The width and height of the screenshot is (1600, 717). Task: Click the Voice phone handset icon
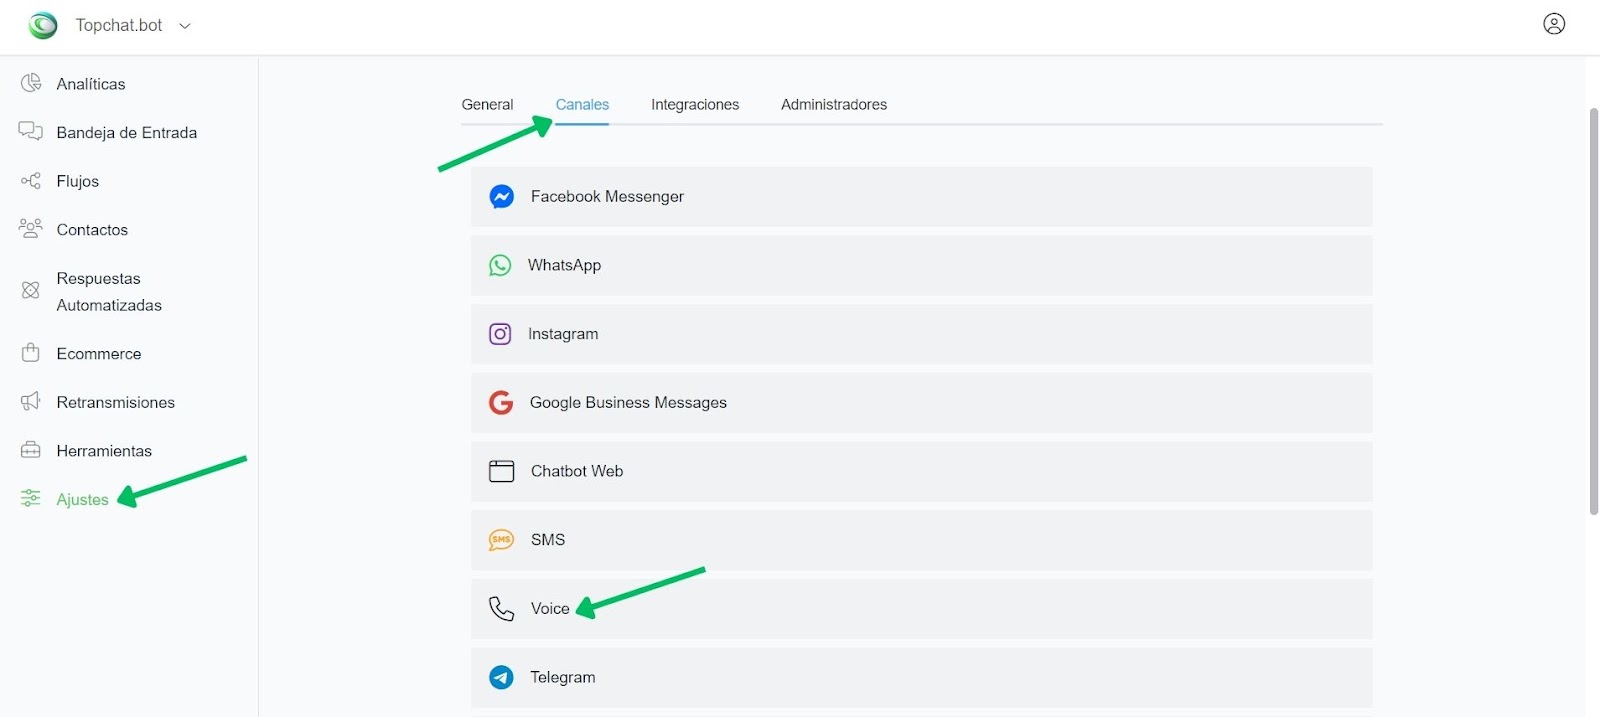pyautogui.click(x=501, y=608)
